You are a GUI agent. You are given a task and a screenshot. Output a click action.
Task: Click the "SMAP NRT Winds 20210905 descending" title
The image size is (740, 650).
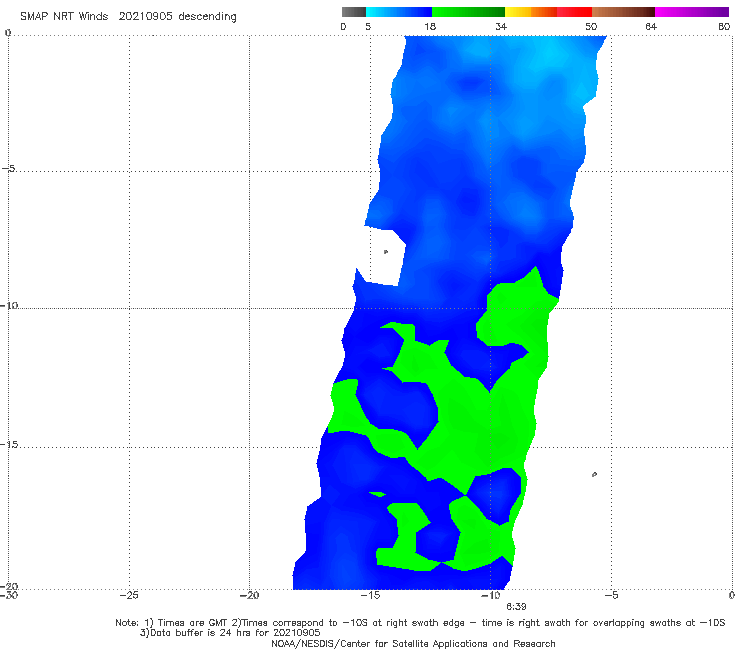click(x=128, y=16)
